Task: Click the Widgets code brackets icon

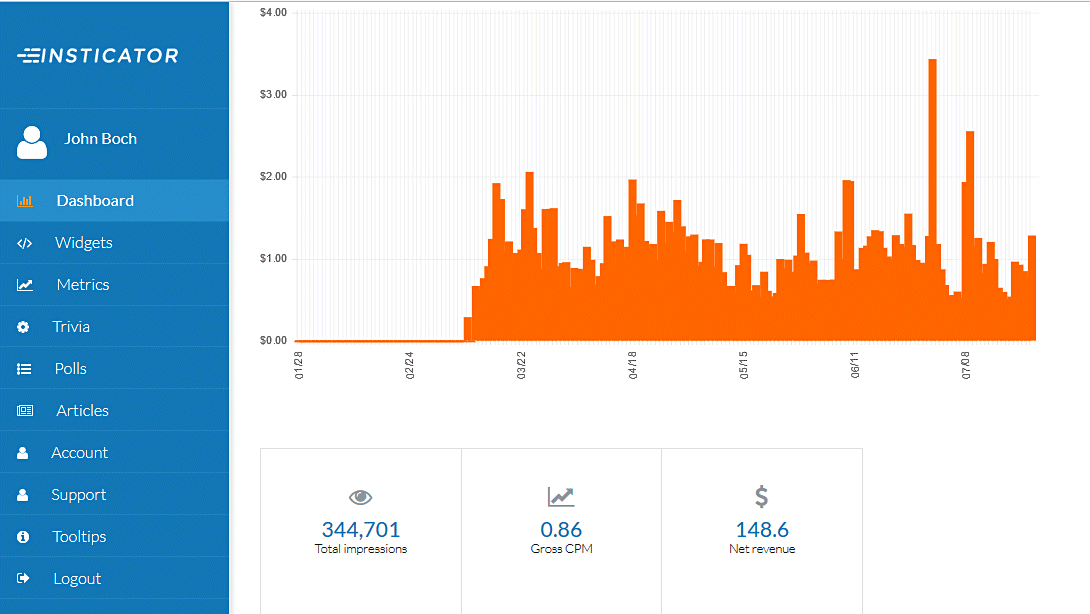Action: 25,243
